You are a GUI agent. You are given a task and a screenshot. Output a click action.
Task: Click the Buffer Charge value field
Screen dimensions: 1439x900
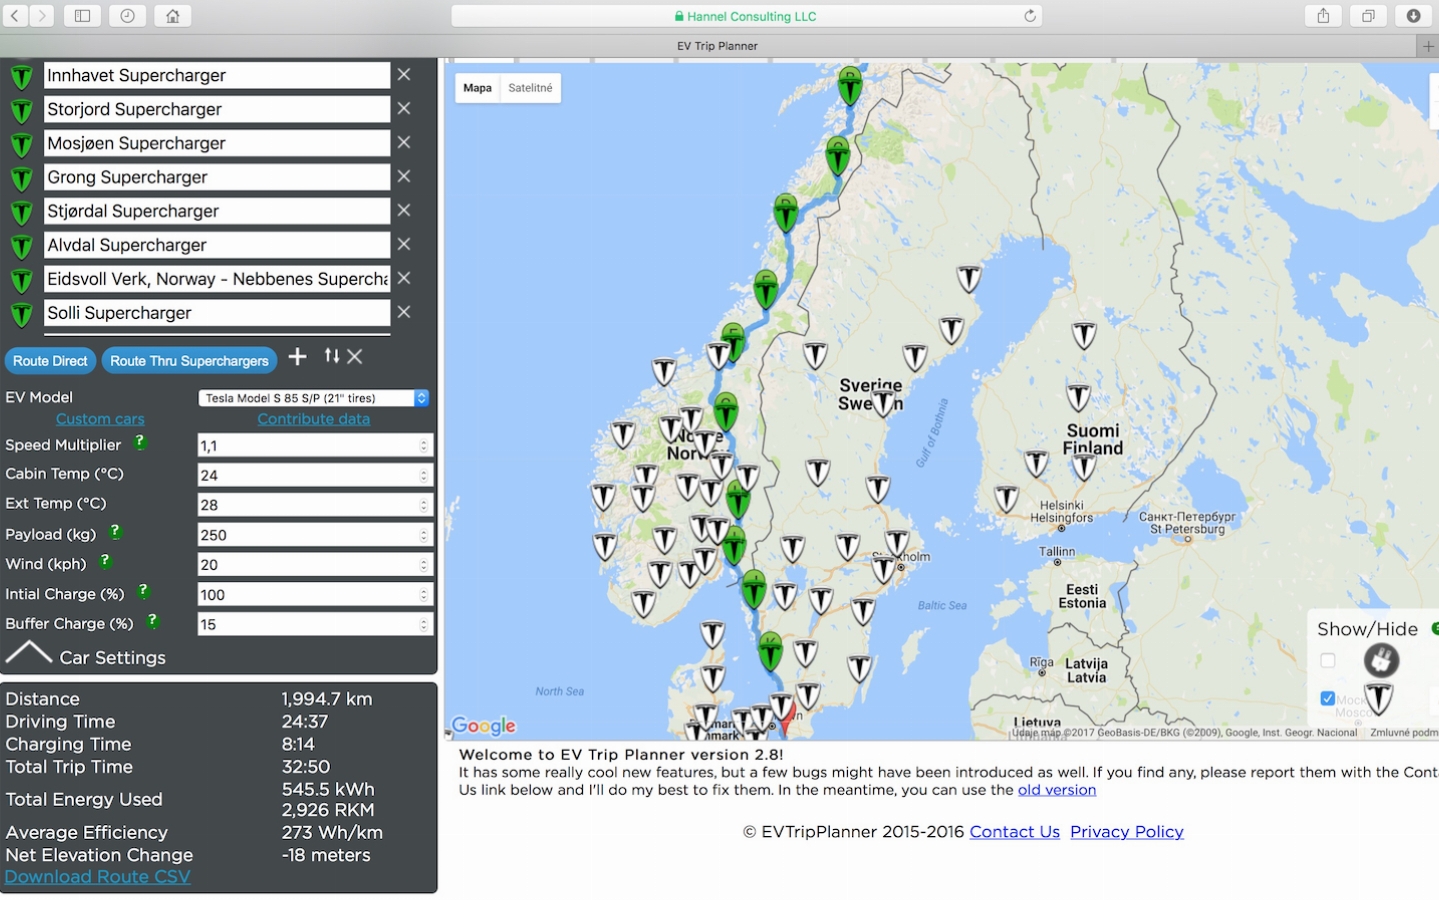pos(315,625)
